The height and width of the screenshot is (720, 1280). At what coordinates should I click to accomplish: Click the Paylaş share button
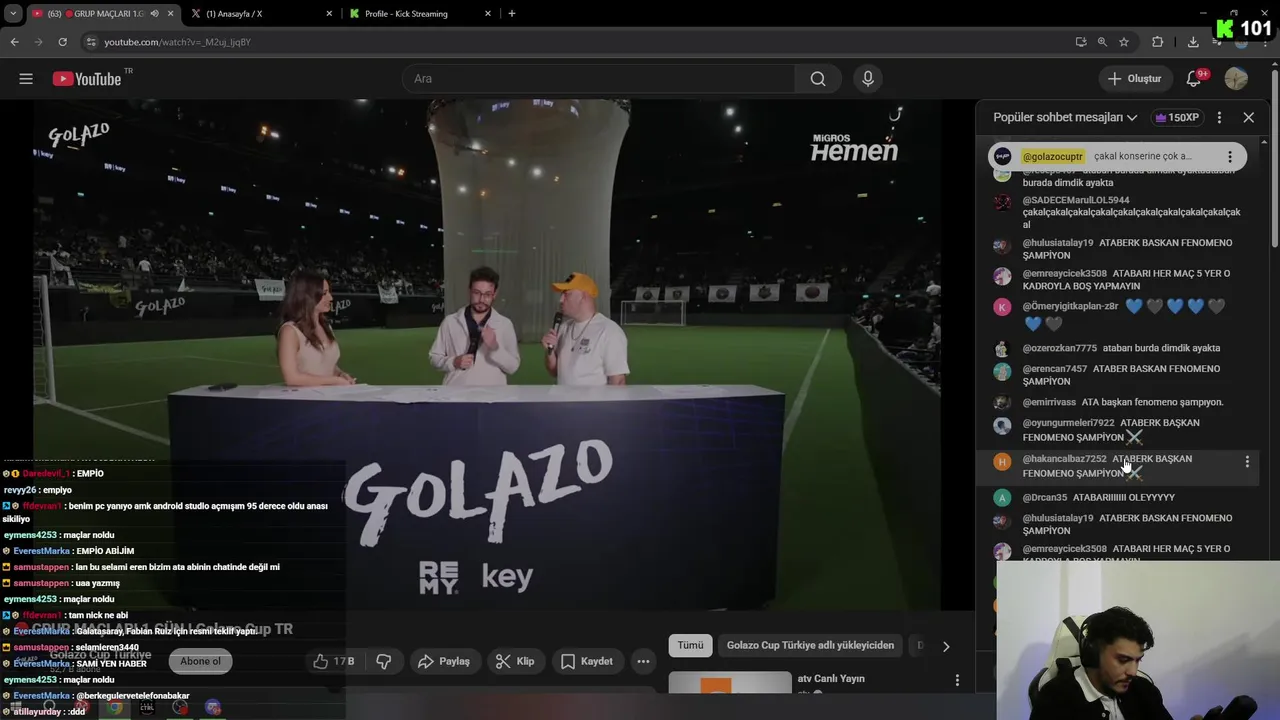click(443, 661)
